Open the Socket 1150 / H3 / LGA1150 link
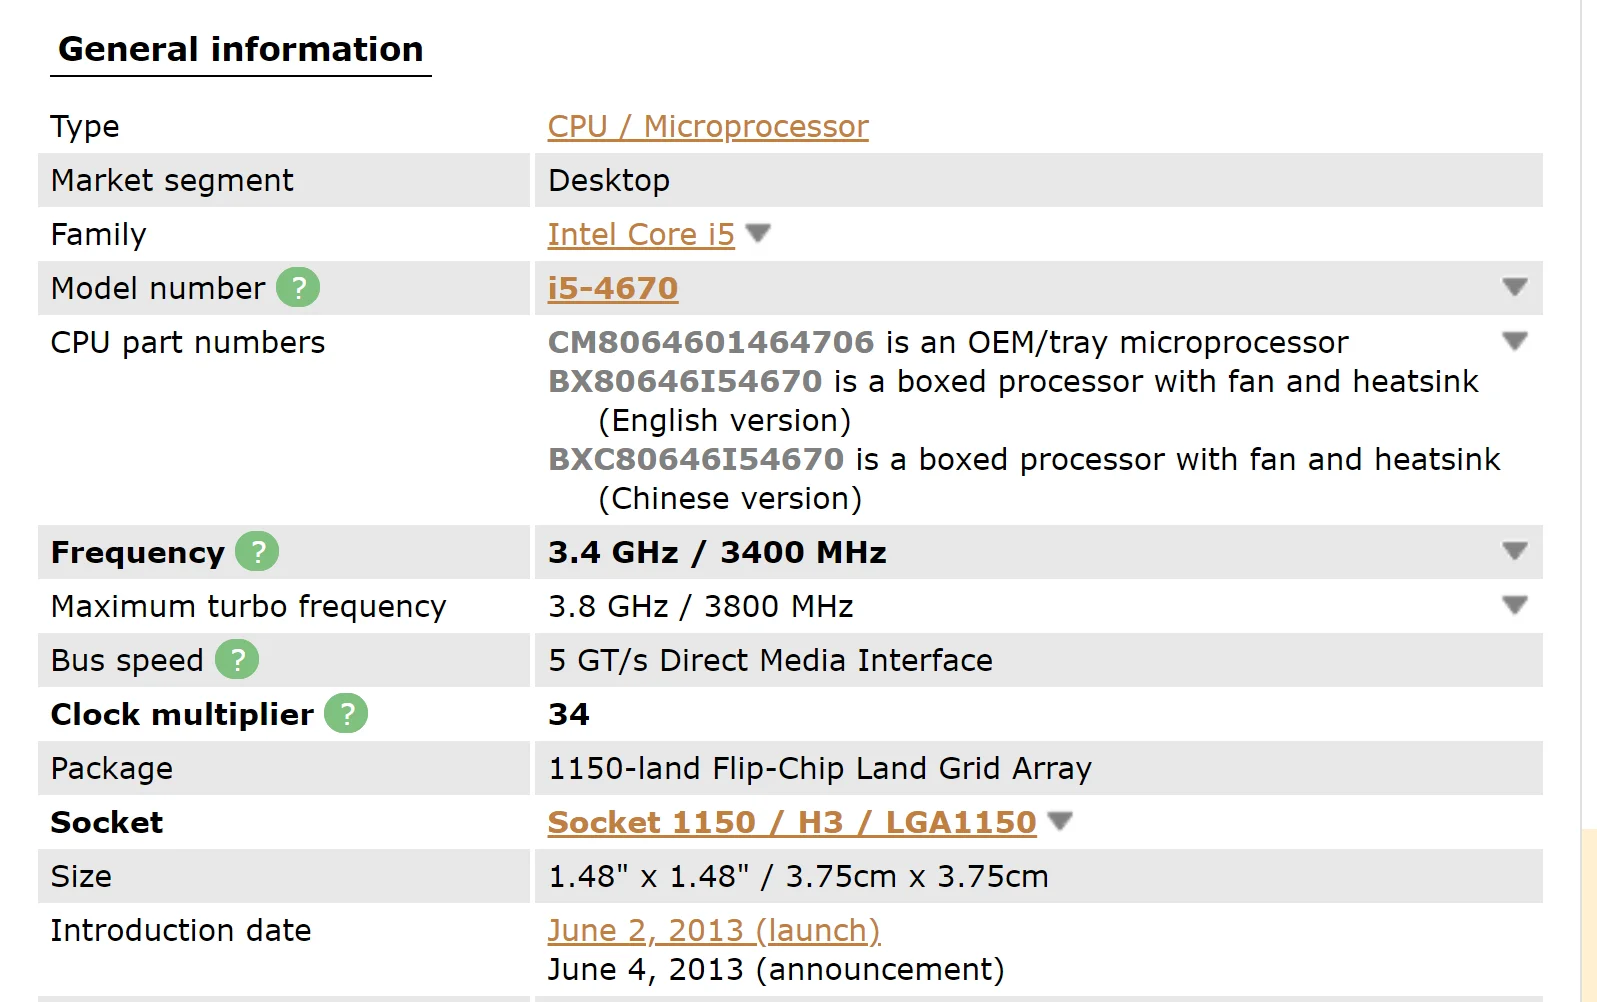The image size is (1597, 1002). click(791, 823)
